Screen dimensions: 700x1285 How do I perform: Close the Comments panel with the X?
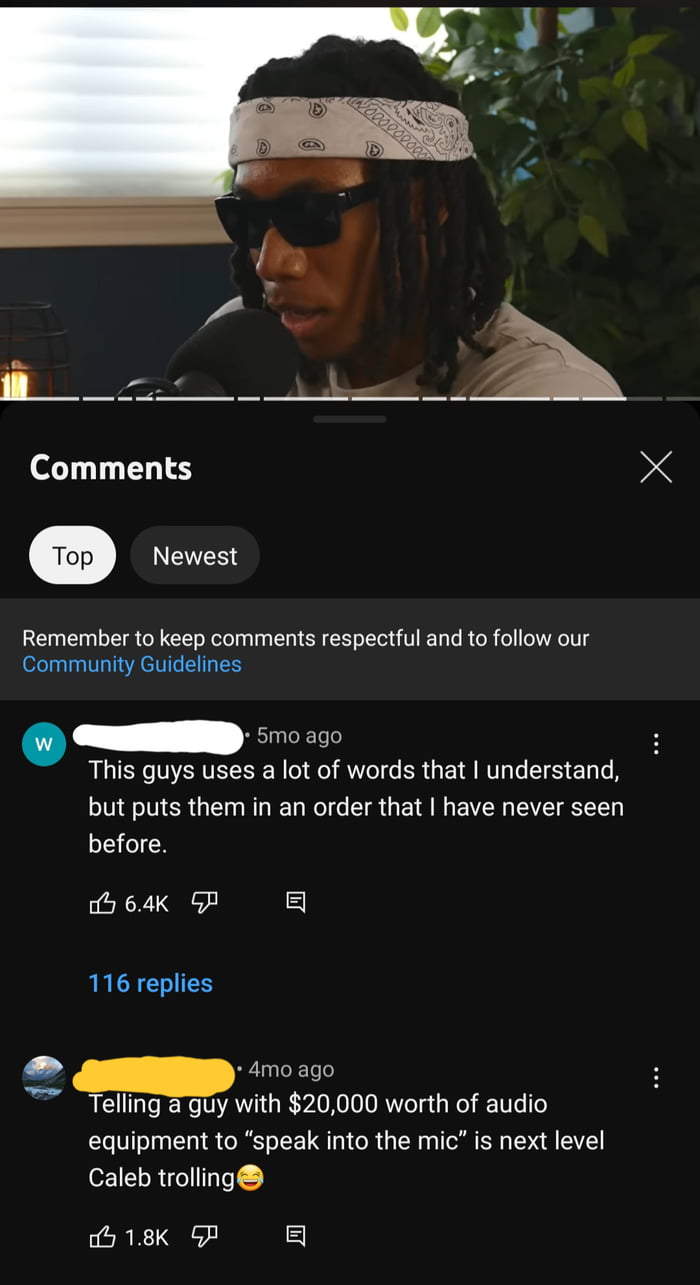click(656, 467)
